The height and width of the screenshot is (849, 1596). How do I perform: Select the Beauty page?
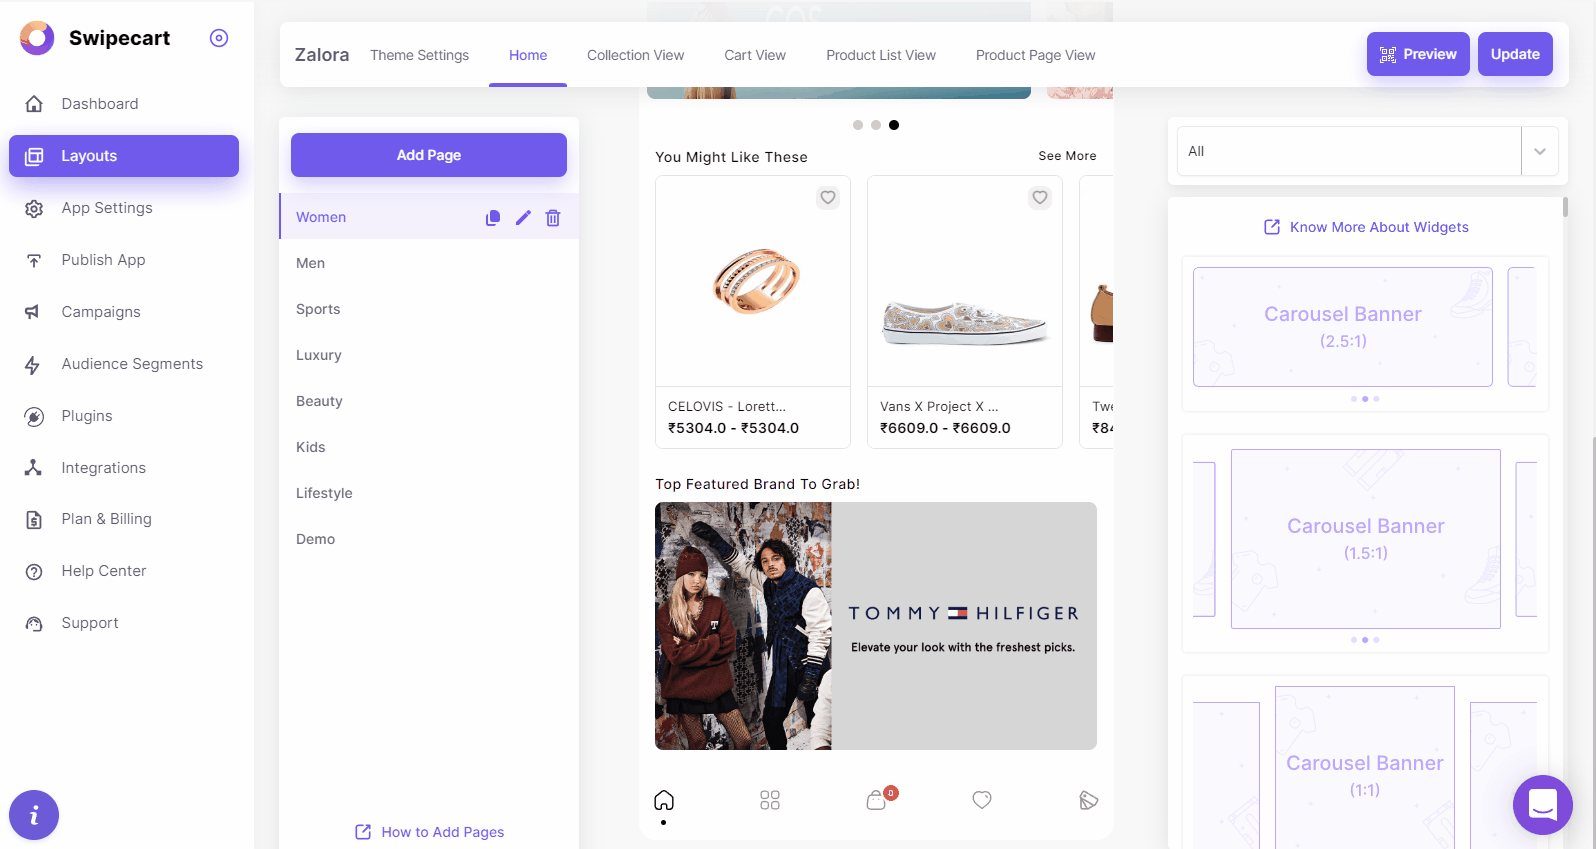pos(429,401)
